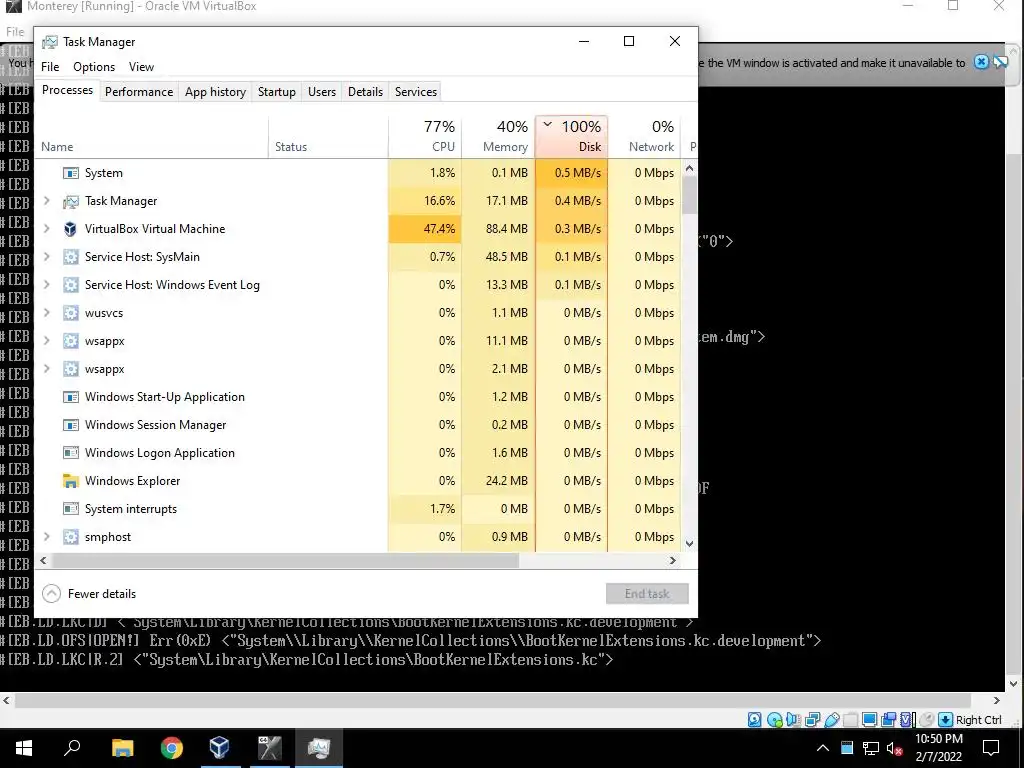Open File Explorer from the taskbar
Screen dimensions: 1024x768
tap(122, 748)
